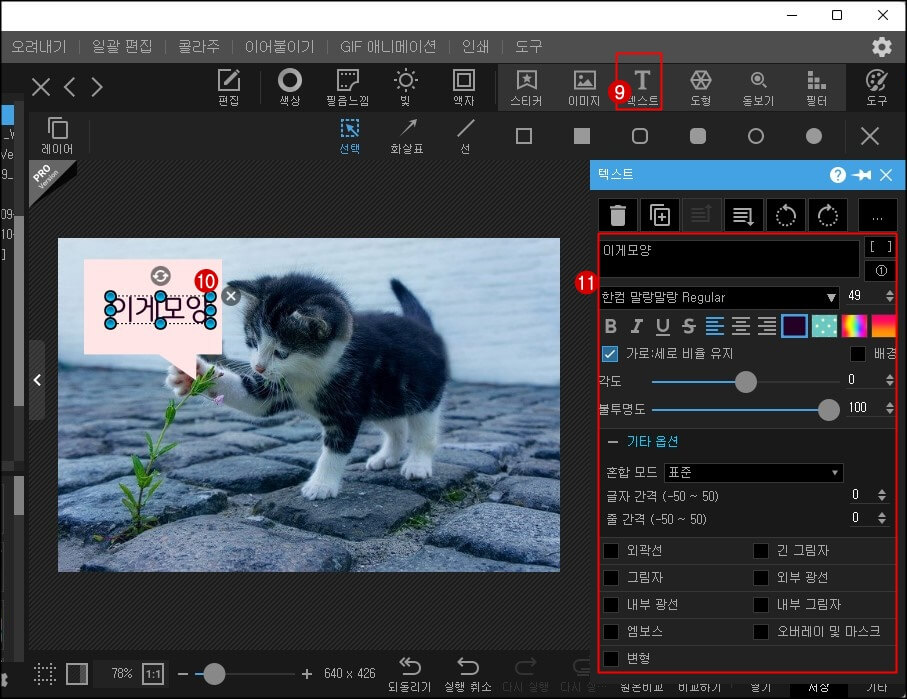Click the 되돌리기 revert button
907x699 pixels.
(410, 675)
